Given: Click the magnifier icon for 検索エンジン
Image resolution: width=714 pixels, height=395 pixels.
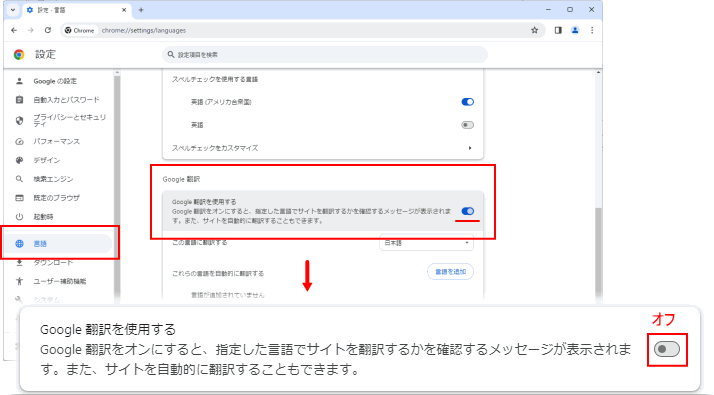Looking at the screenshot, I should 19,179.
